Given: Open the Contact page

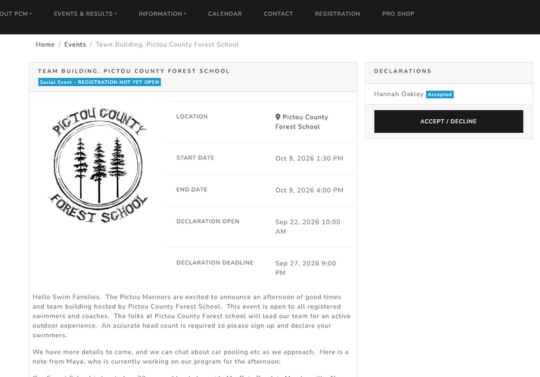Looking at the screenshot, I should click(x=278, y=14).
